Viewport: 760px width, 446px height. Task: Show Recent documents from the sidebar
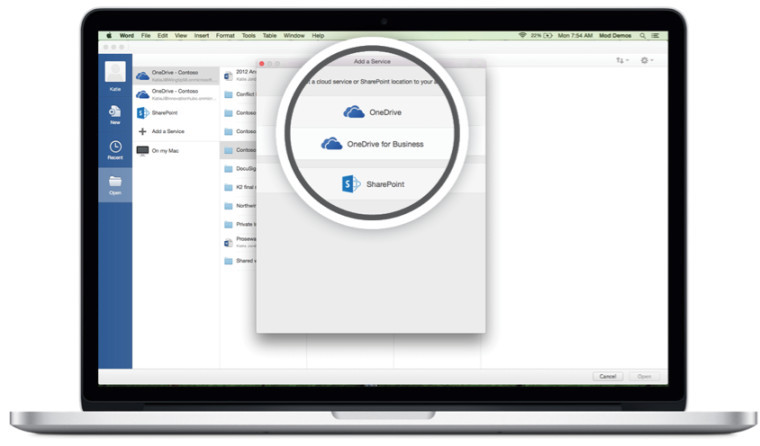tap(115, 150)
